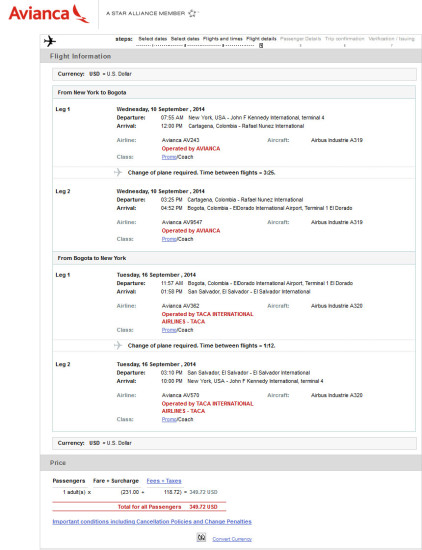
Task: Open Promo class link for flight AV243
Action: tap(169, 157)
